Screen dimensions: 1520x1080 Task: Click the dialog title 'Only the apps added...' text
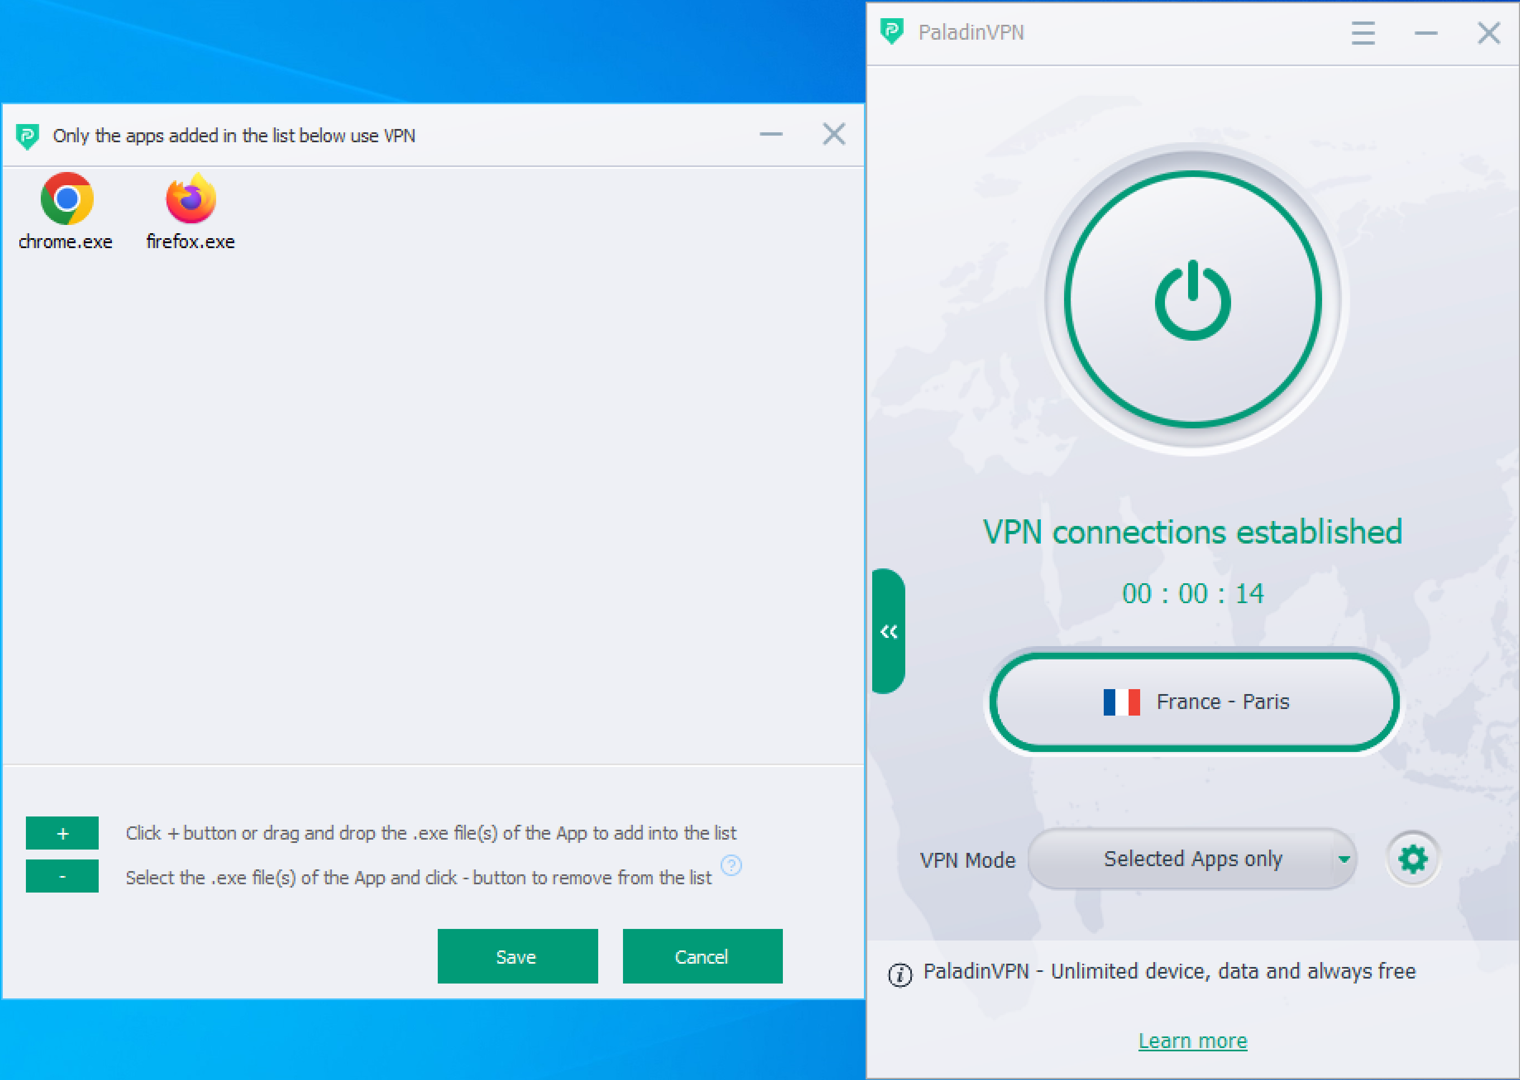234,136
